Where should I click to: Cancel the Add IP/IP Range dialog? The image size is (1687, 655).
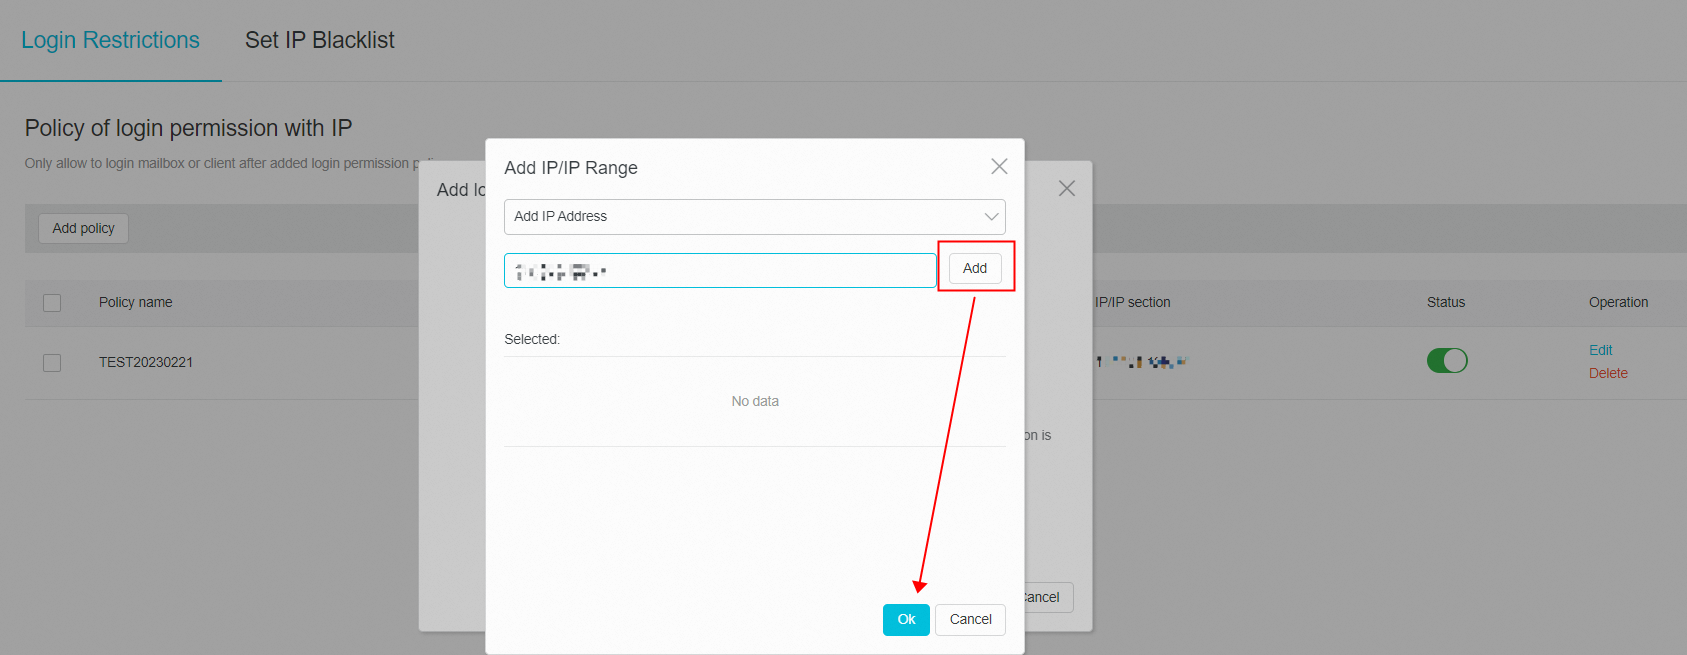pyautogui.click(x=970, y=619)
